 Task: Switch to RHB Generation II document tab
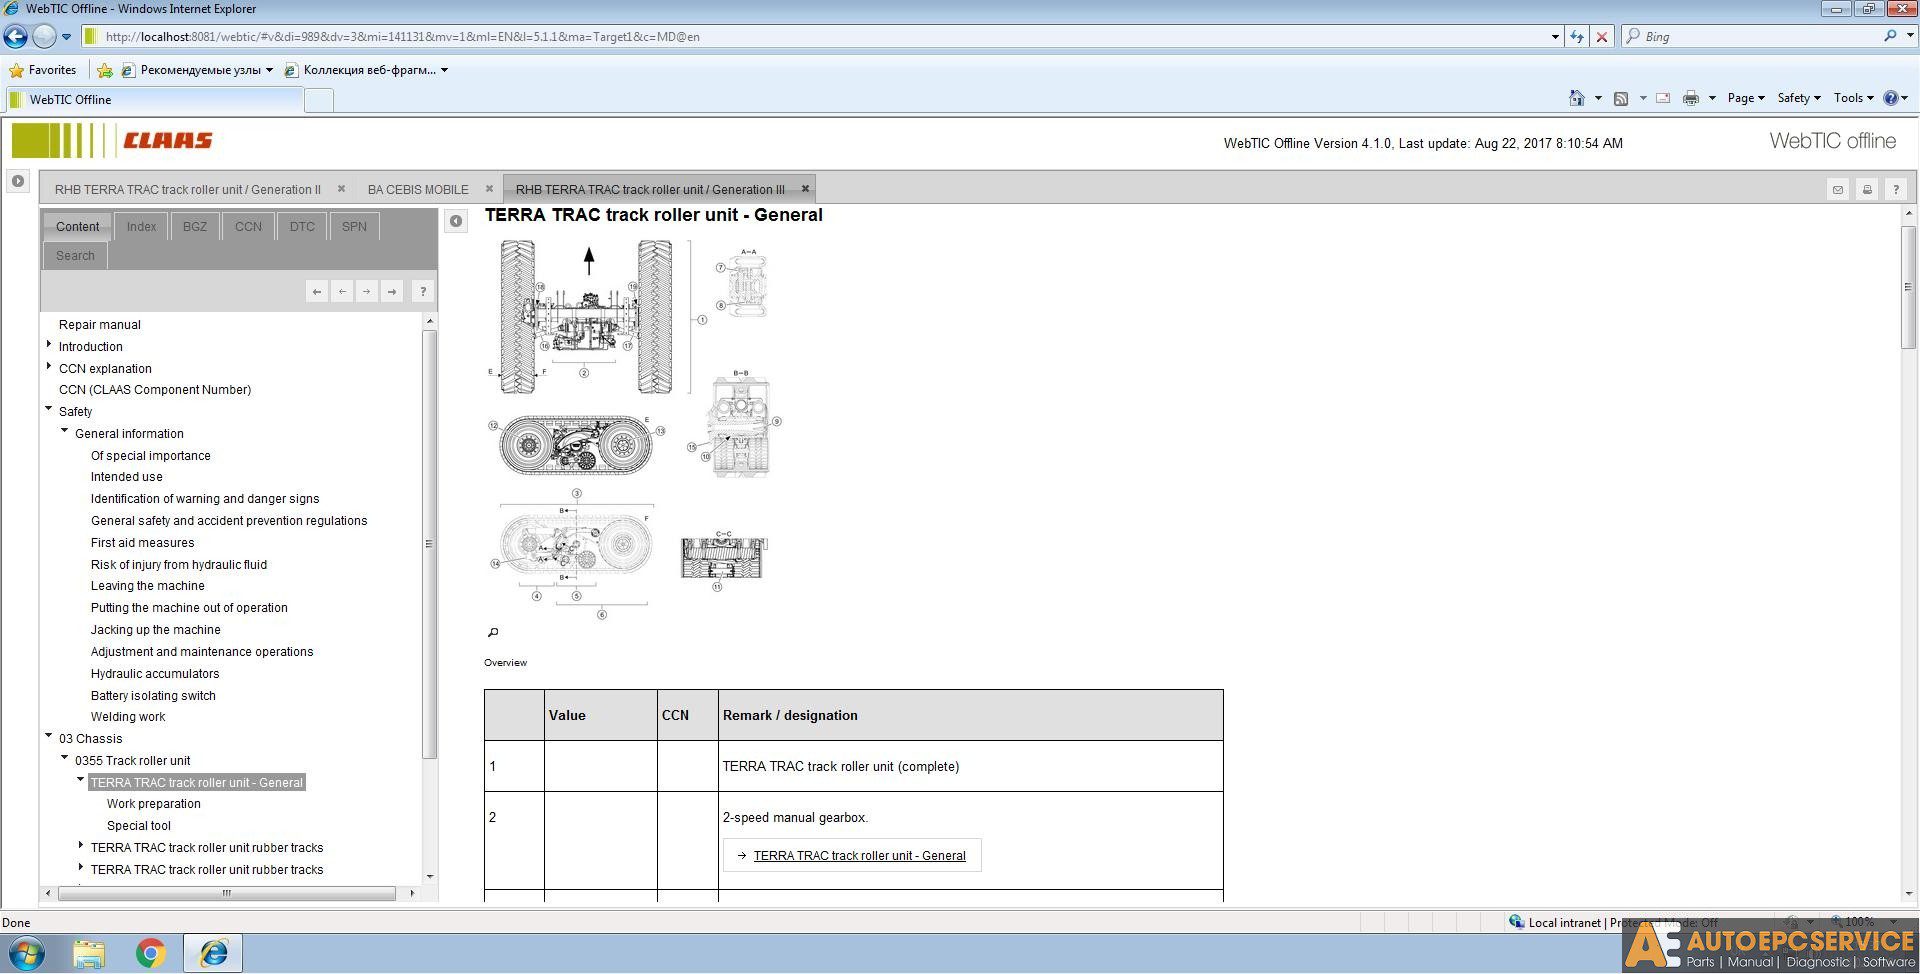click(x=188, y=189)
